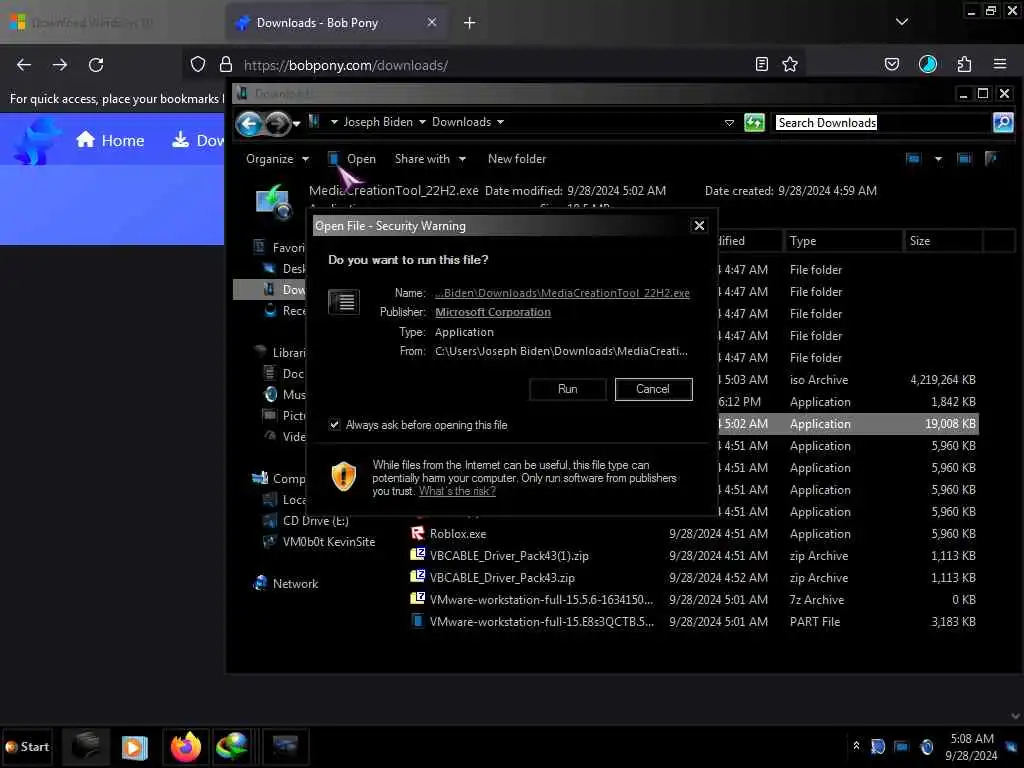The width and height of the screenshot is (1024, 768).
Task: Open address bar previous locations dropdown
Action: point(729,123)
